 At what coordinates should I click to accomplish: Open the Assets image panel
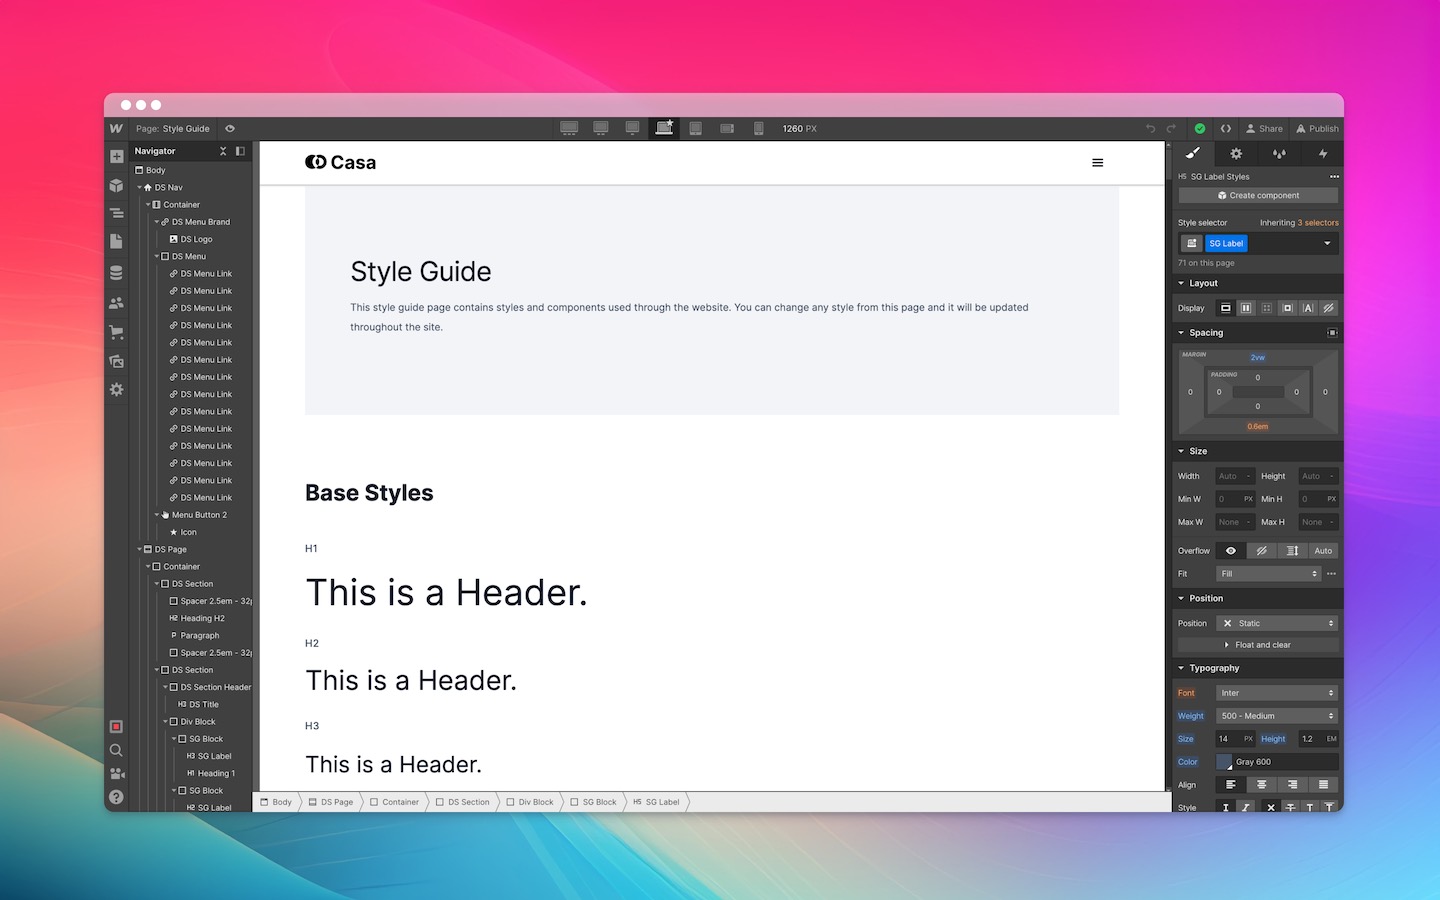tap(116, 361)
